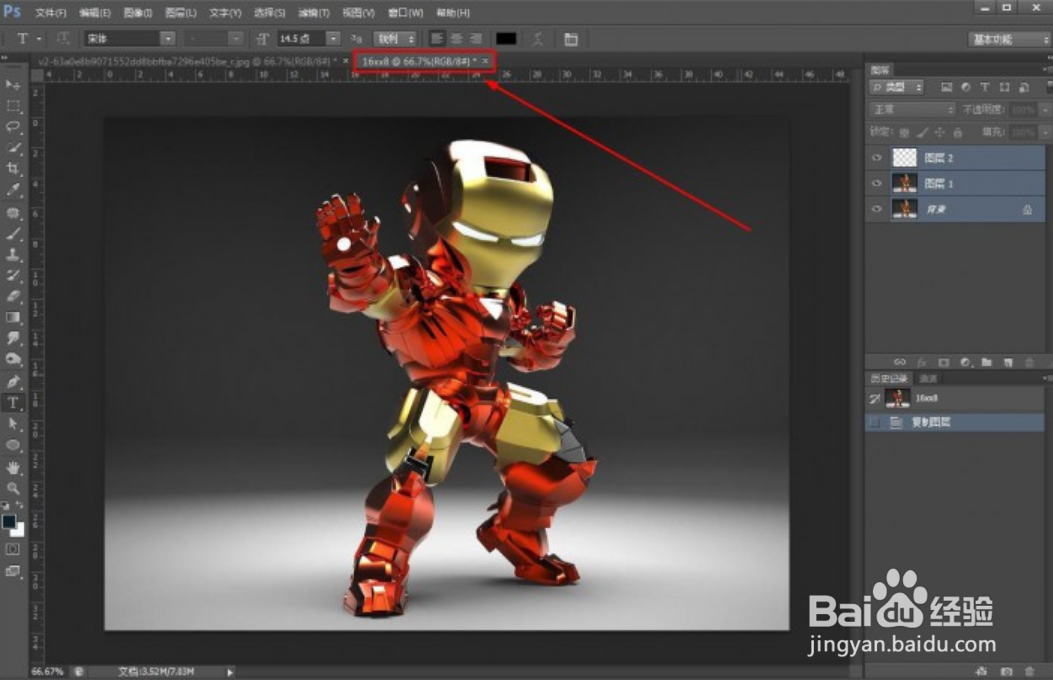Open the tool preset picker arrow
1053x680 pixels.
[x=39, y=39]
